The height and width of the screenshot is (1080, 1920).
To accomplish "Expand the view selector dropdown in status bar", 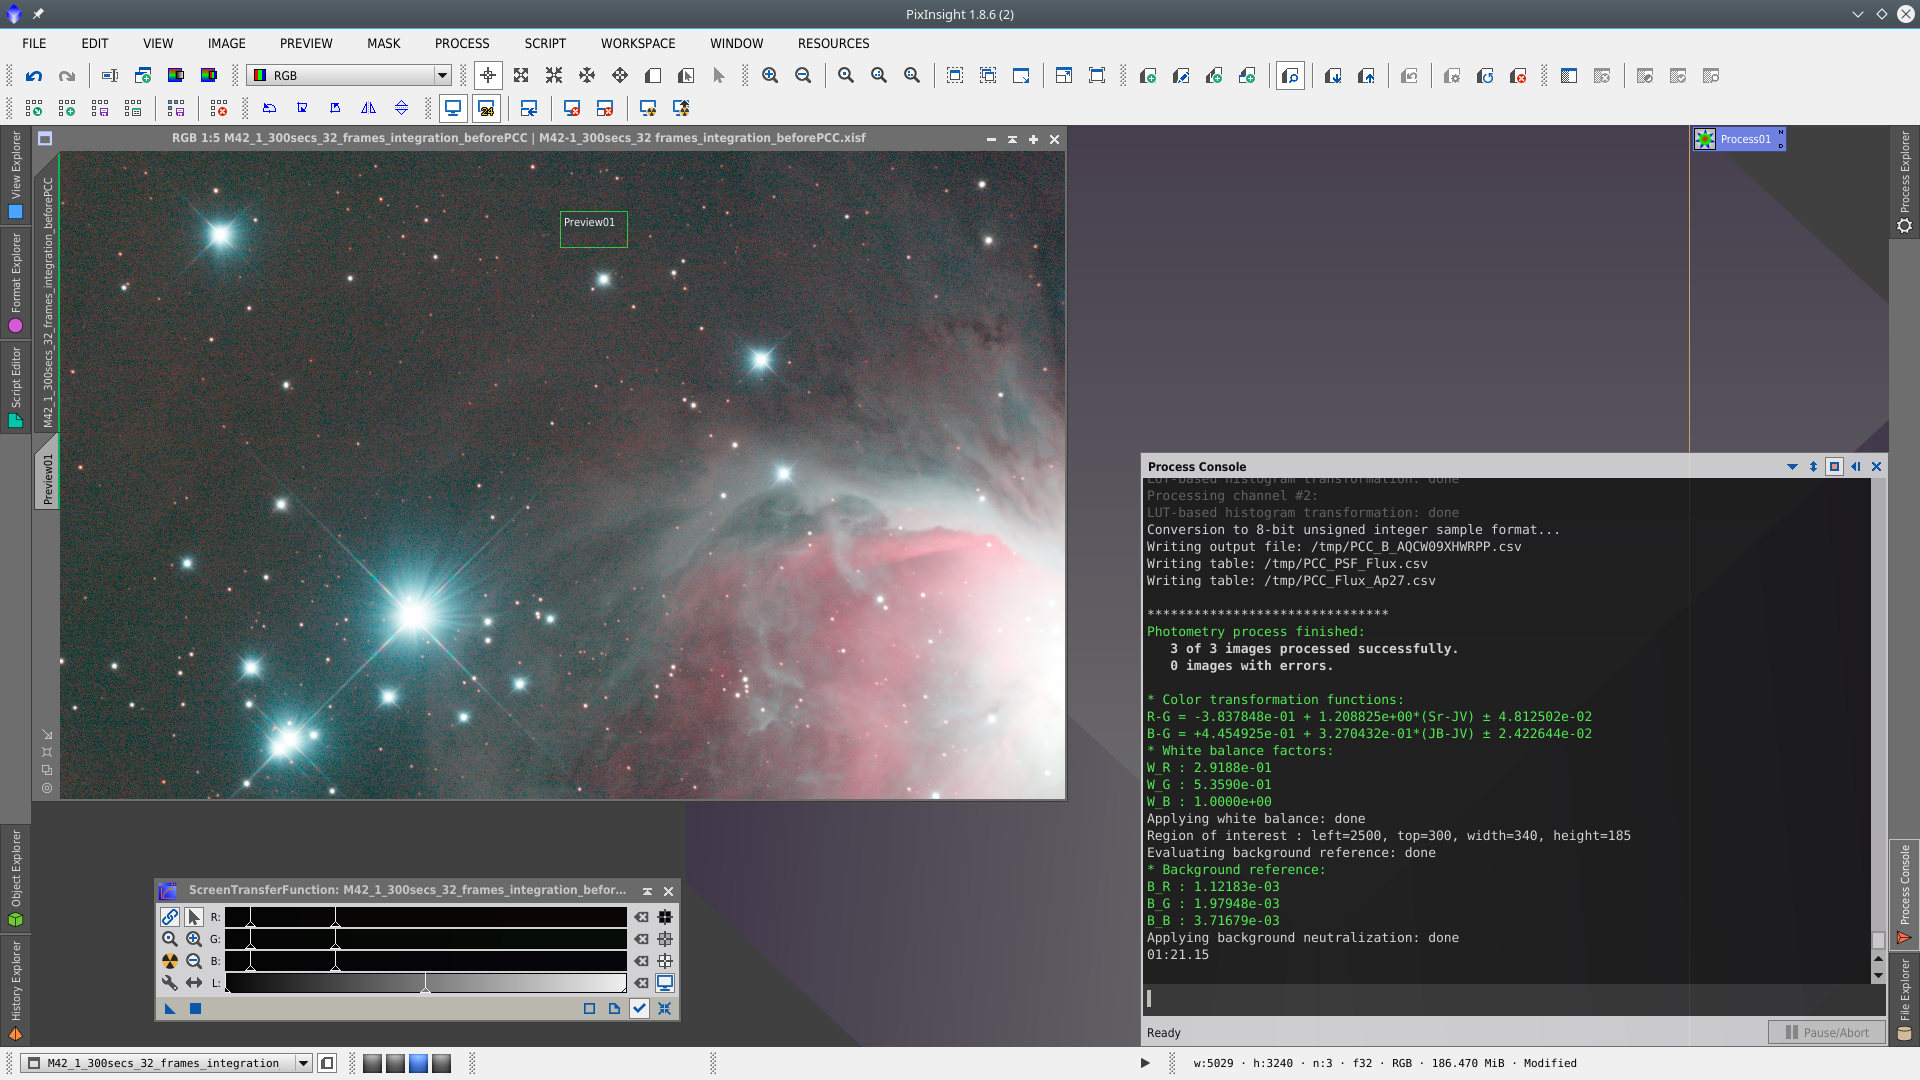I will [303, 1063].
